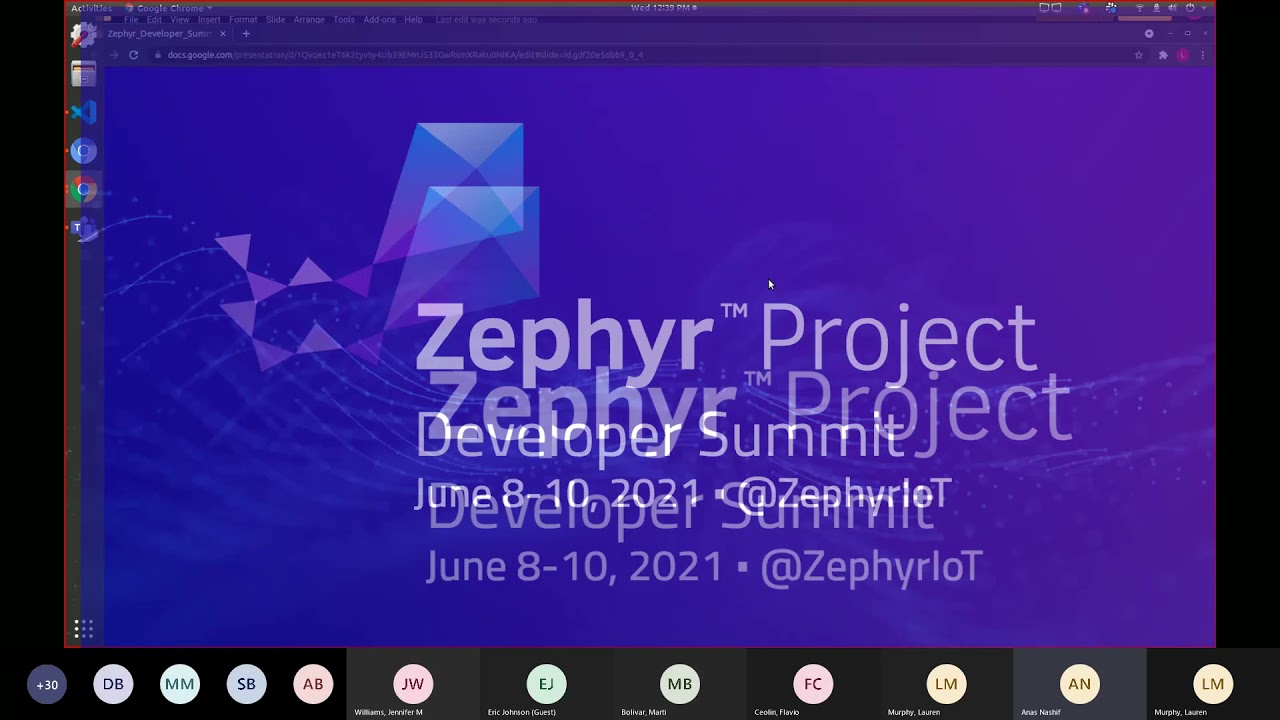The width and height of the screenshot is (1280, 720).
Task: Select Ceolin, Flavio participant tile
Action: tap(813, 684)
